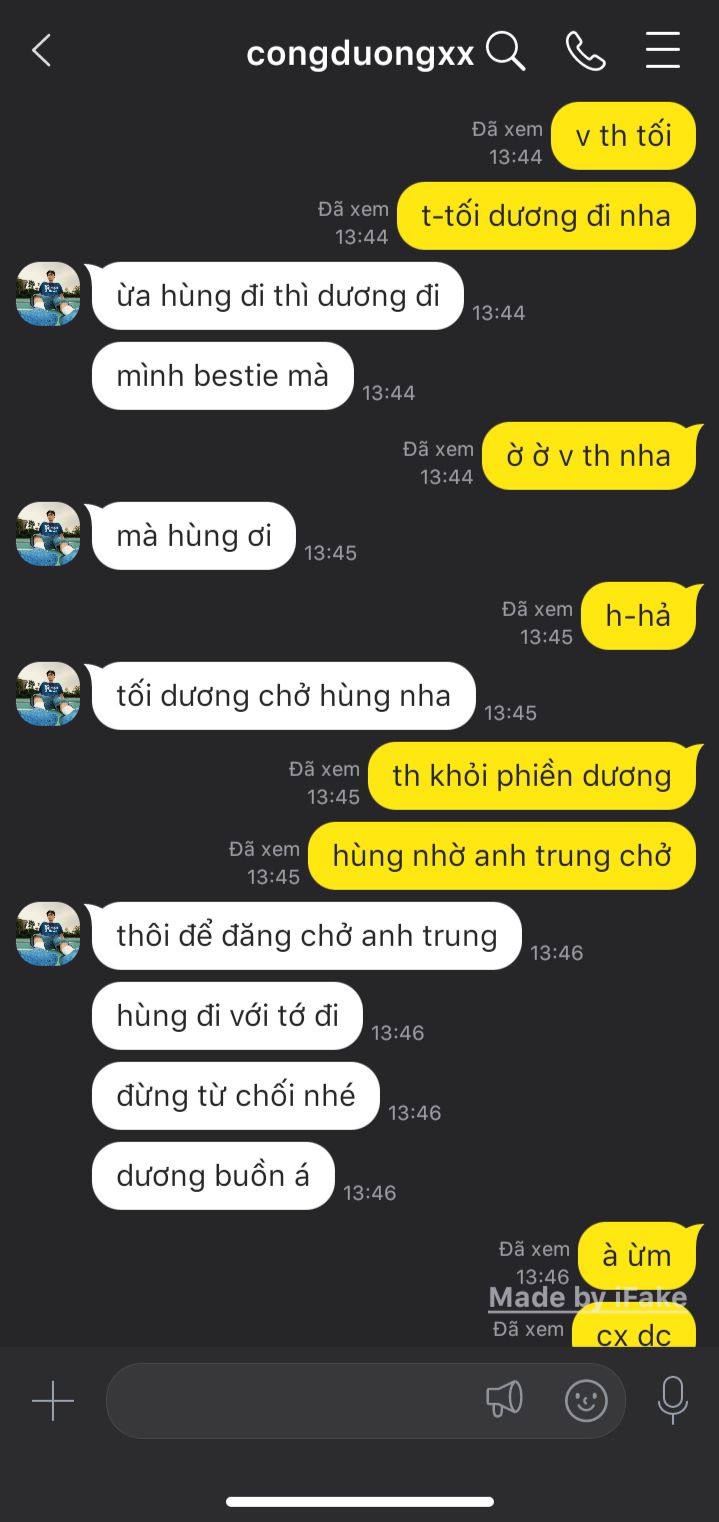Tap the microphone voice message icon

(x=673, y=1400)
